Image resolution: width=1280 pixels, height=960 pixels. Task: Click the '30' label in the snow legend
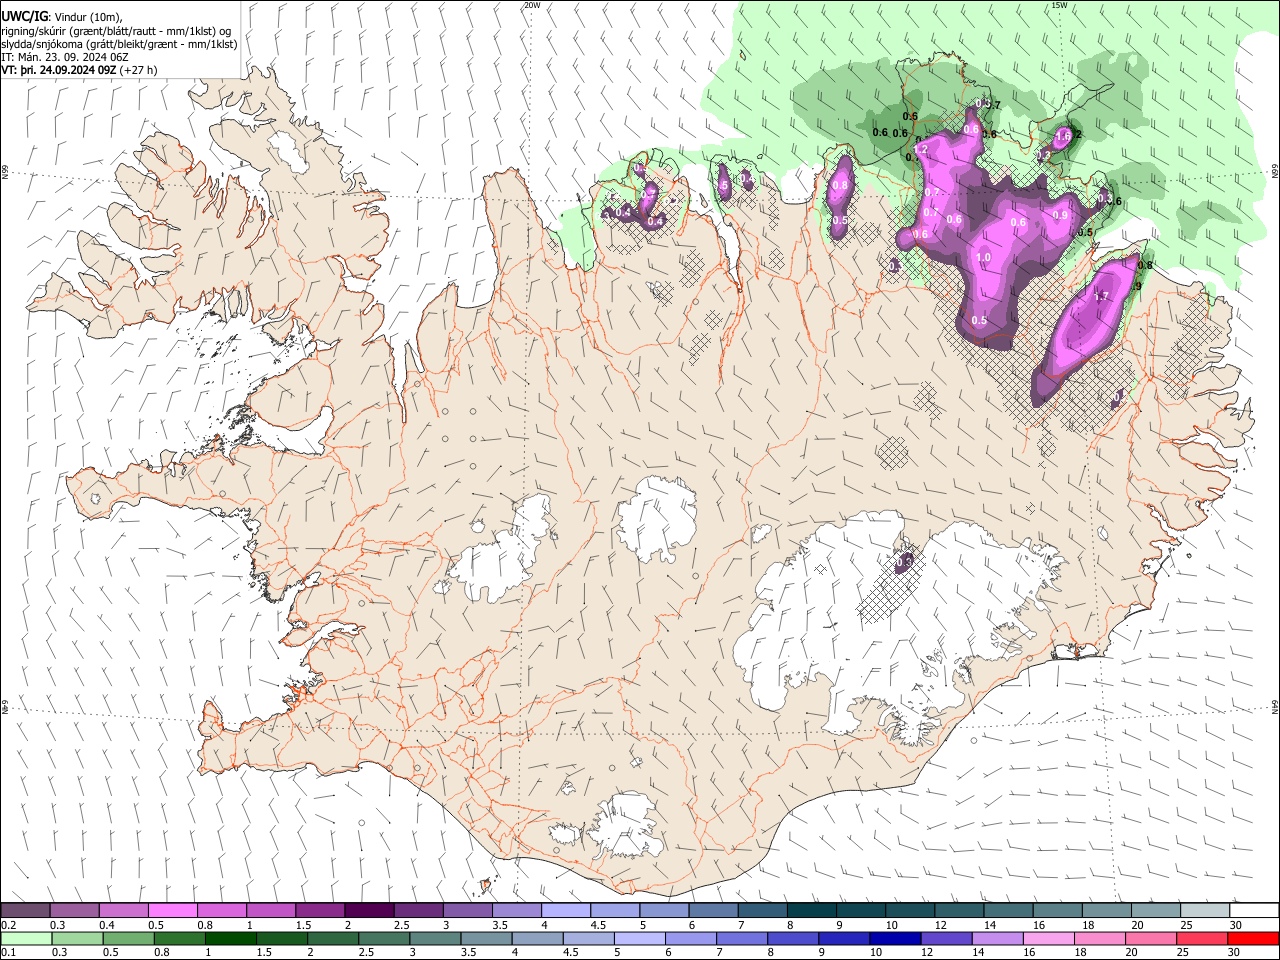tap(1236, 925)
